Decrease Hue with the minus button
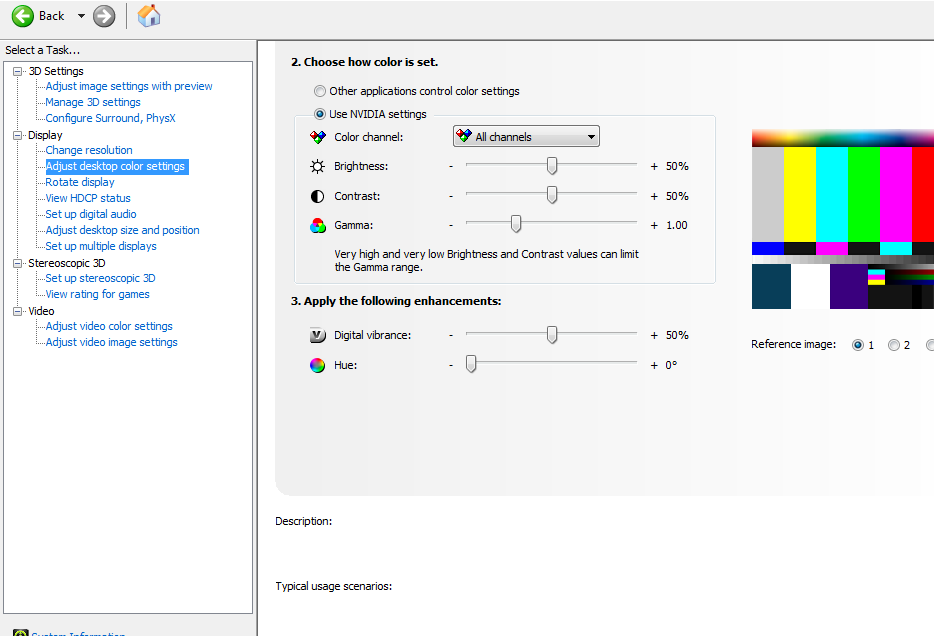The image size is (934, 636). click(x=451, y=365)
